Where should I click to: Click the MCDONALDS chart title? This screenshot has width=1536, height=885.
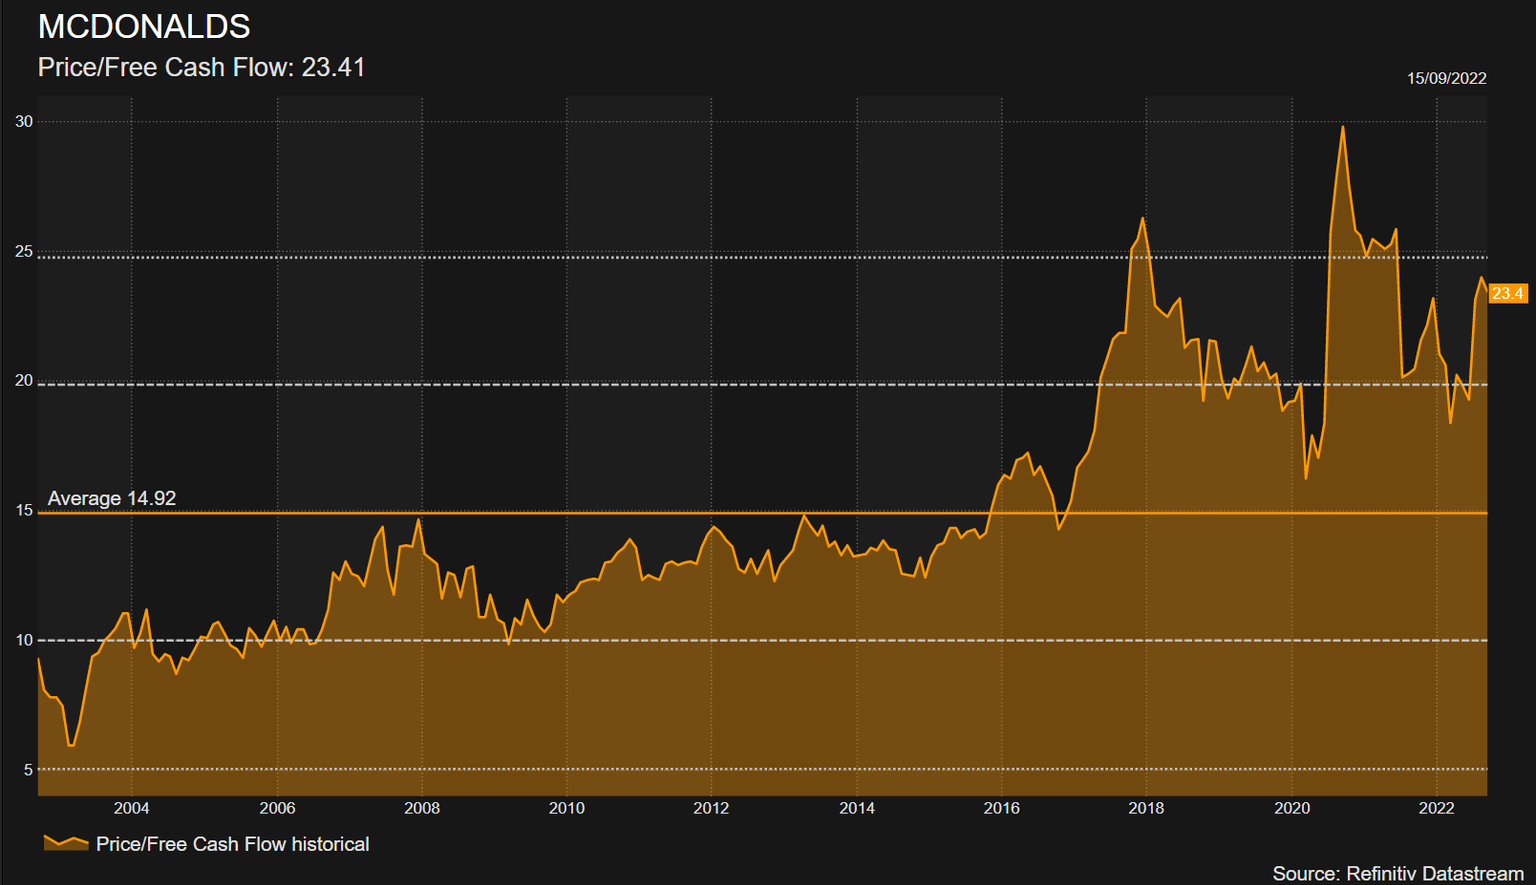(144, 27)
